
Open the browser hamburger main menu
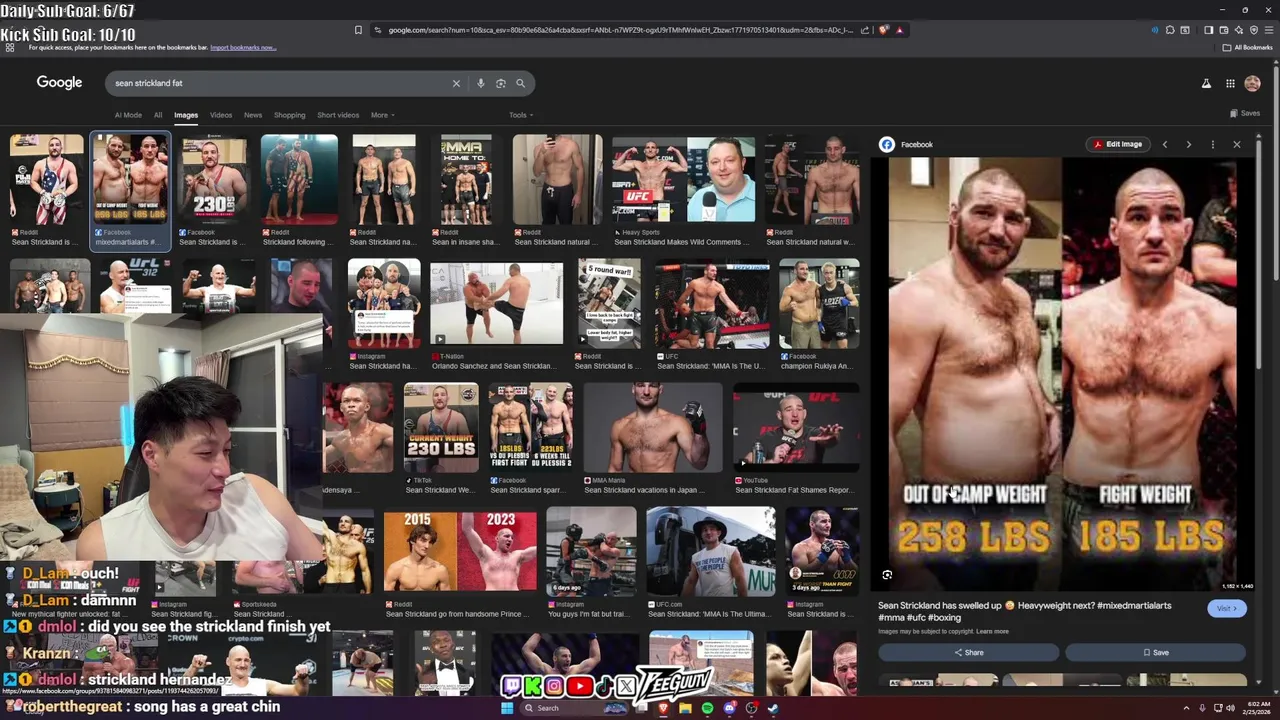1268,30
